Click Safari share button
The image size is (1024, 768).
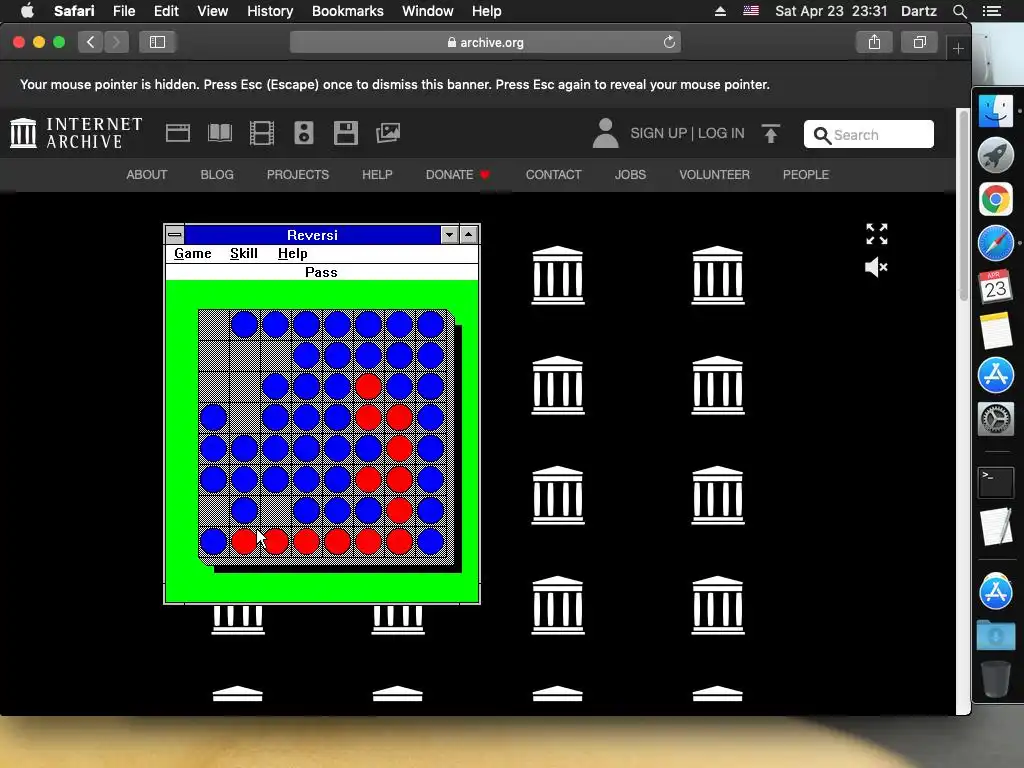coord(874,42)
